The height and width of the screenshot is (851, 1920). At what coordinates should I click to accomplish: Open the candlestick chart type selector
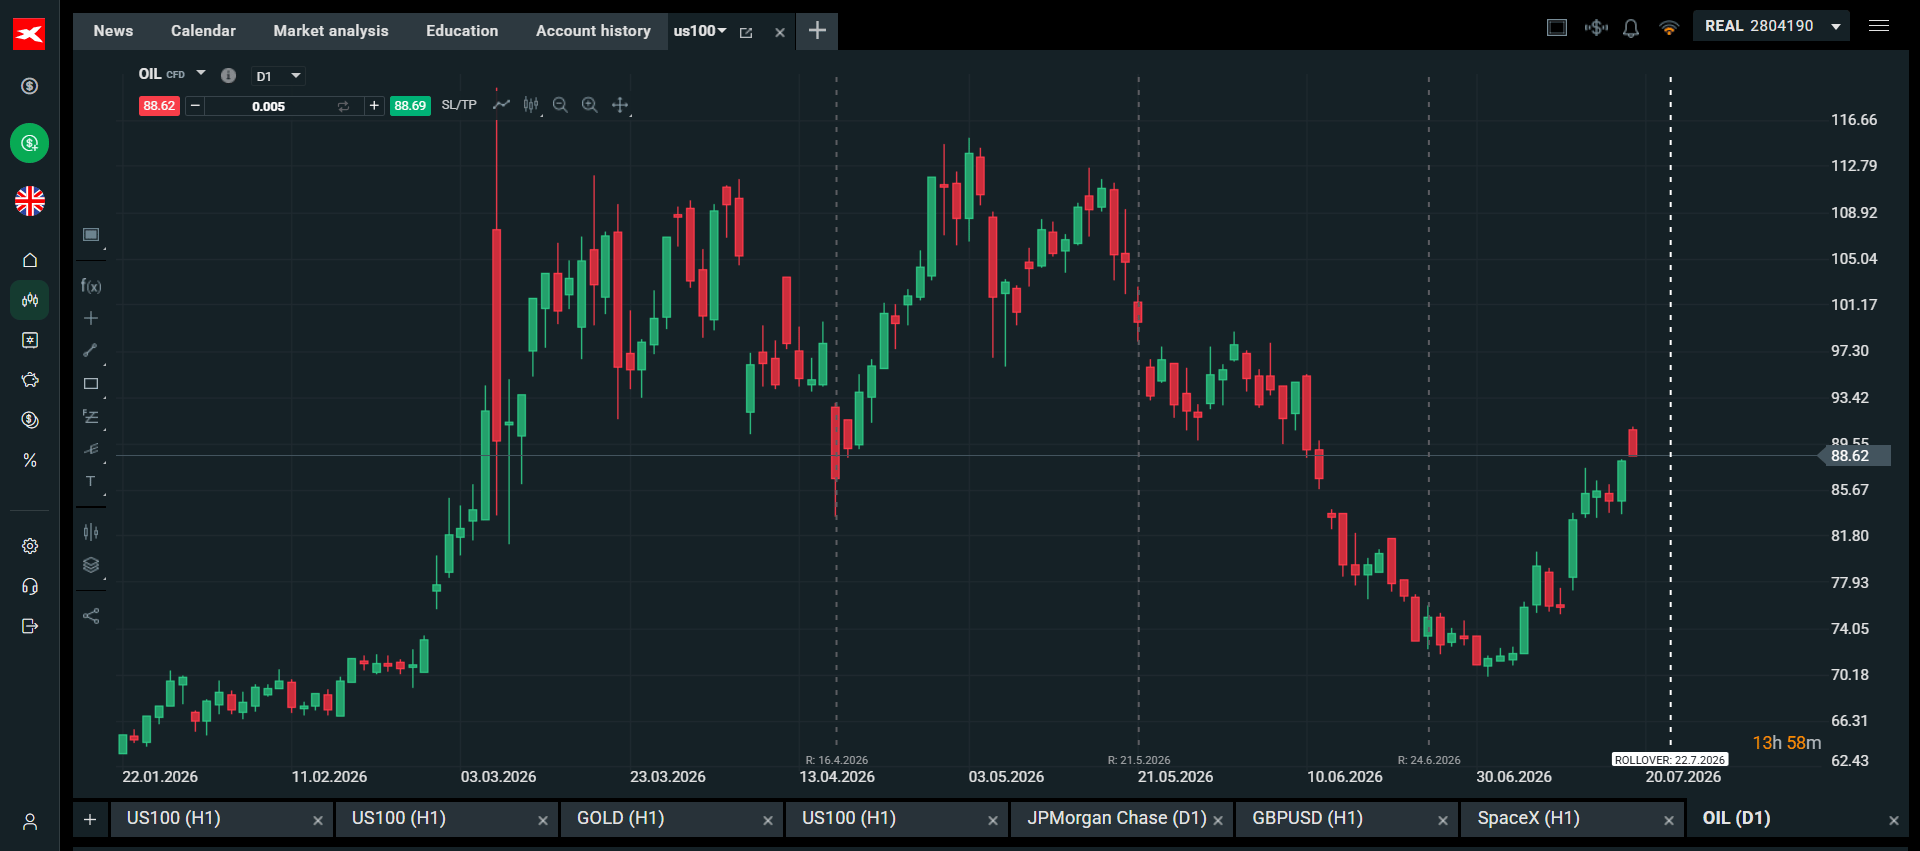click(x=531, y=105)
